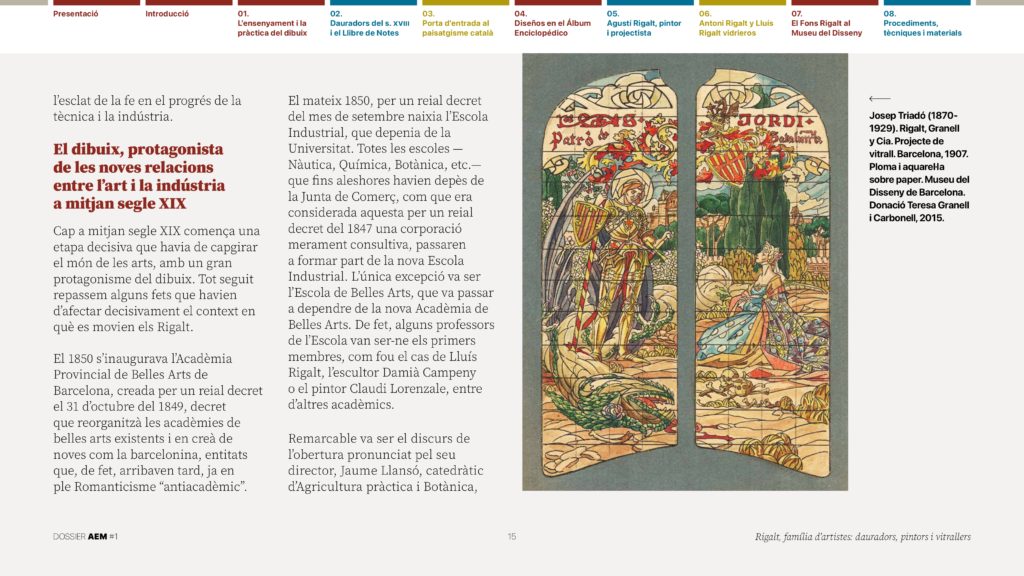This screenshot has height=576, width=1024.
Task: Click the page number 15 in the footer
Action: coord(512,537)
